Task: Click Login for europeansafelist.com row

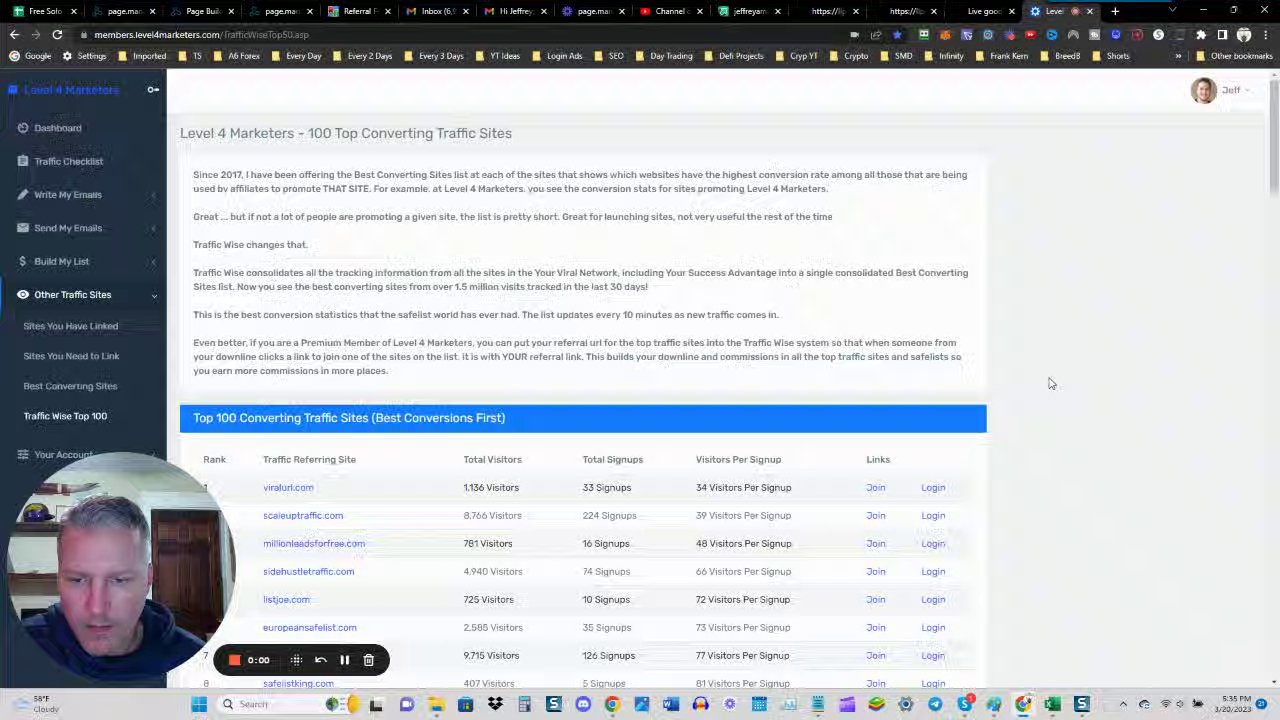Action: tap(933, 628)
